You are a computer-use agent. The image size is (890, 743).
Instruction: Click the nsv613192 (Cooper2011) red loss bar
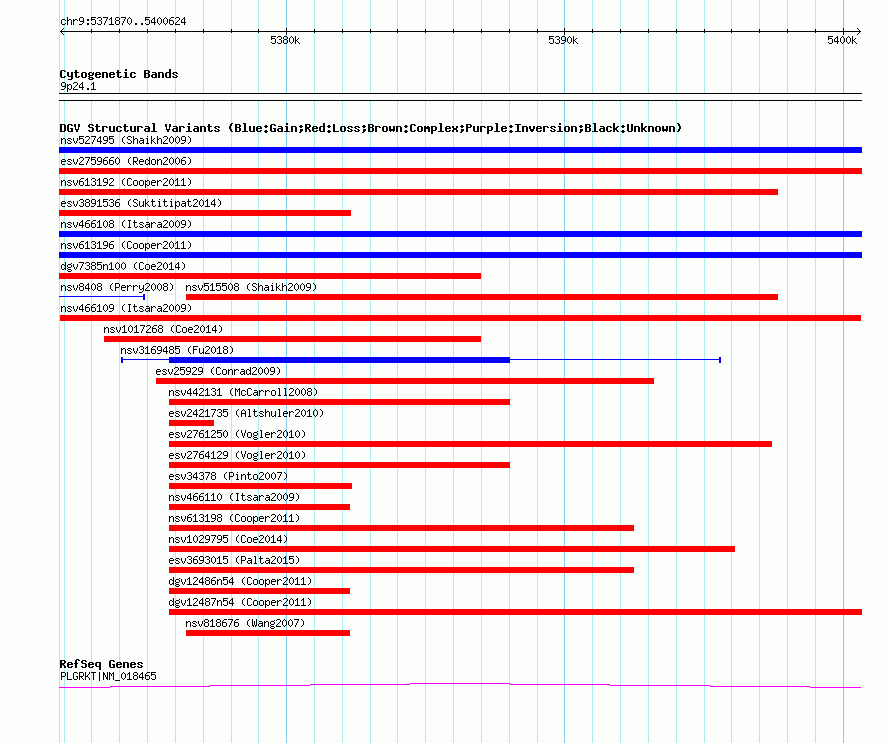(418, 192)
